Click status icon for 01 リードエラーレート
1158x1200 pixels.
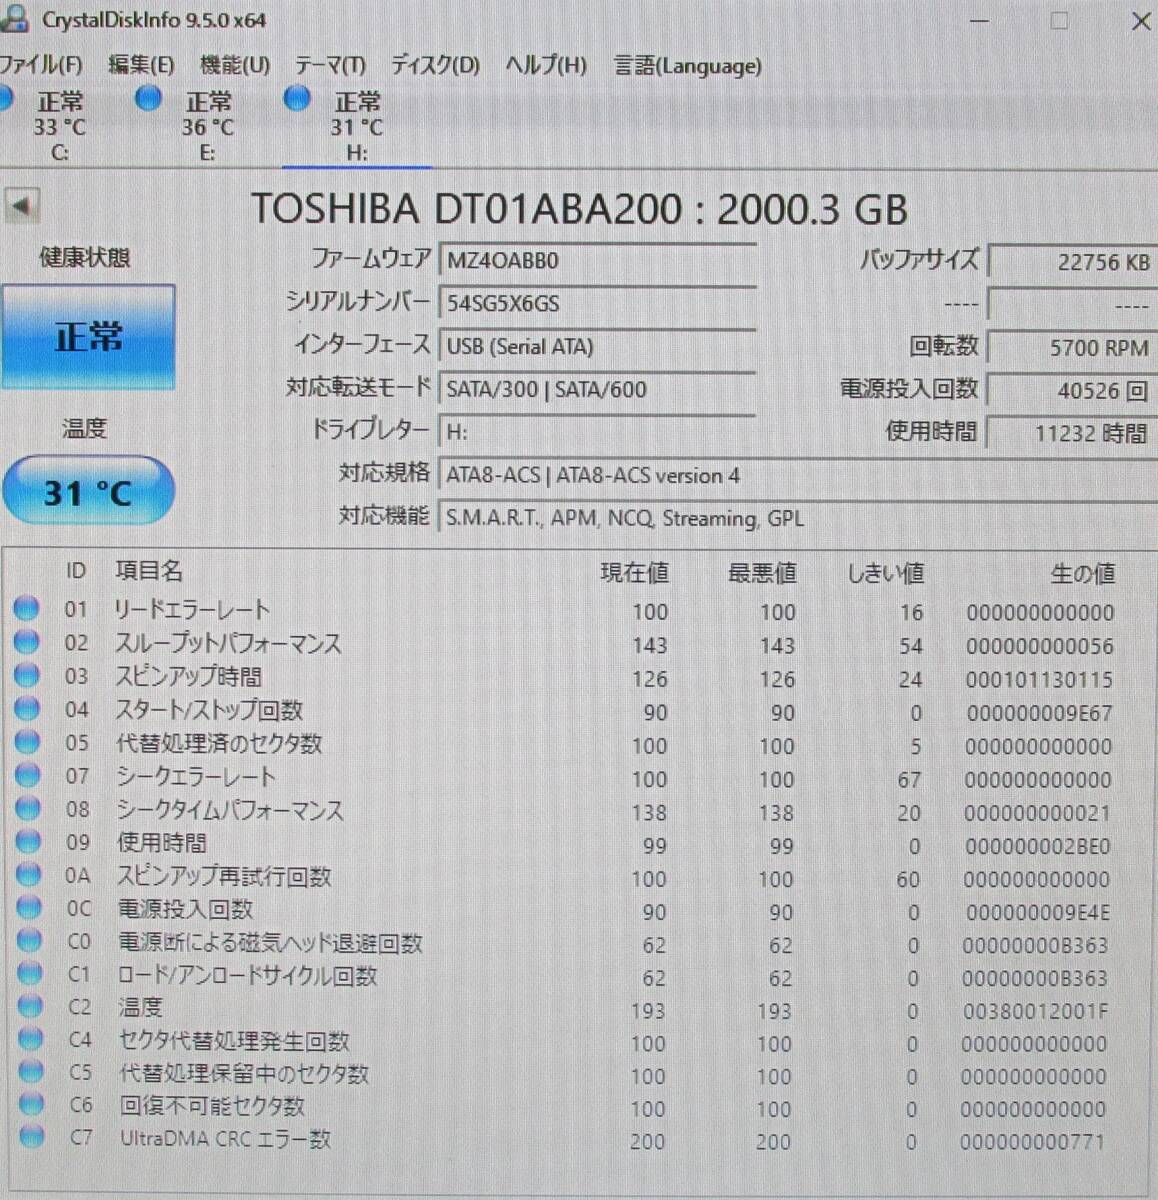(27, 608)
